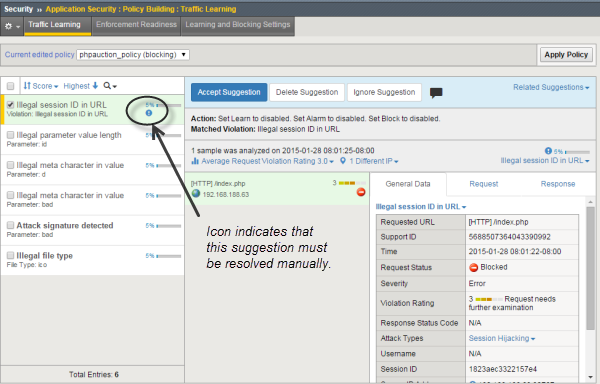
Task: Click the red blocked icon on /index.php request
Action: point(360,192)
